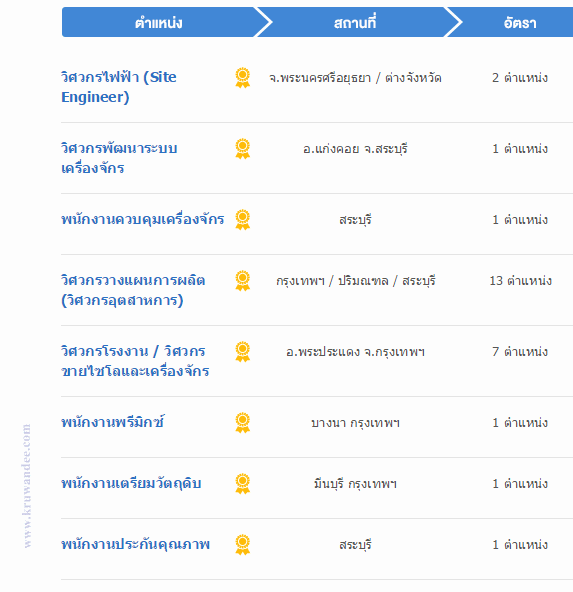The width and height of the screenshot is (573, 592).
Task: Open the พนักงานเตรียมวัตถุดิบ job link
Action: (x=131, y=484)
